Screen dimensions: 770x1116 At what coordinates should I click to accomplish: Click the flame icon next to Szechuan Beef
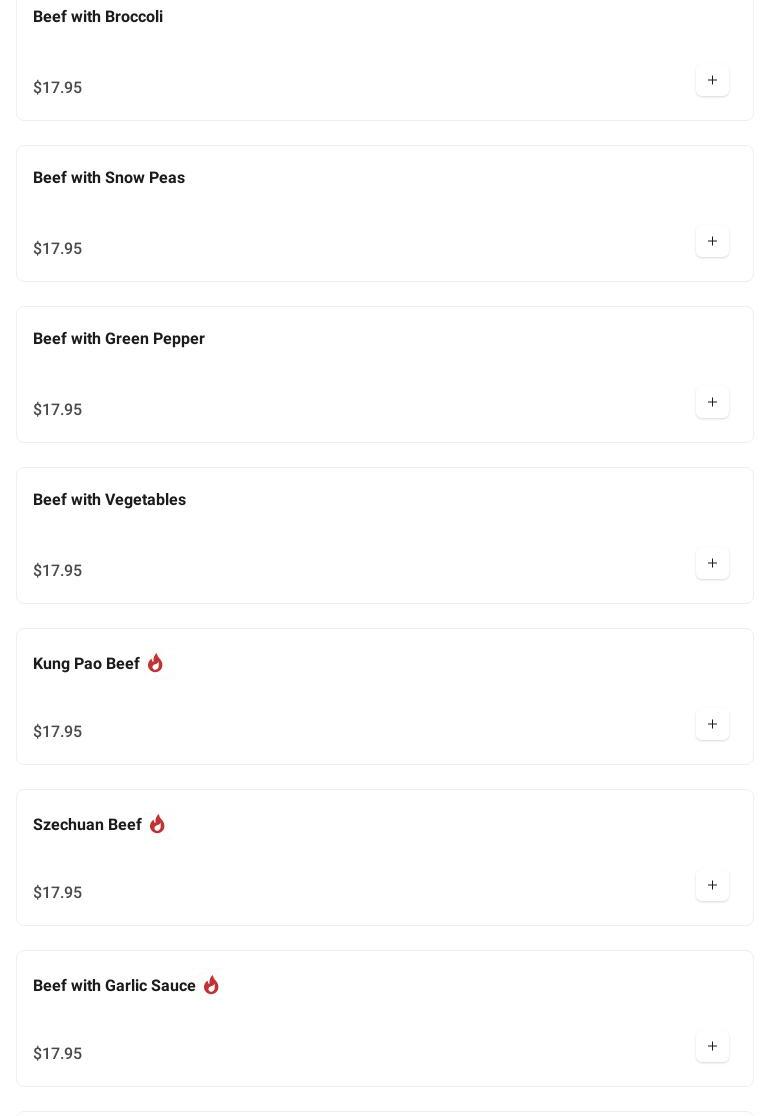(x=157, y=824)
